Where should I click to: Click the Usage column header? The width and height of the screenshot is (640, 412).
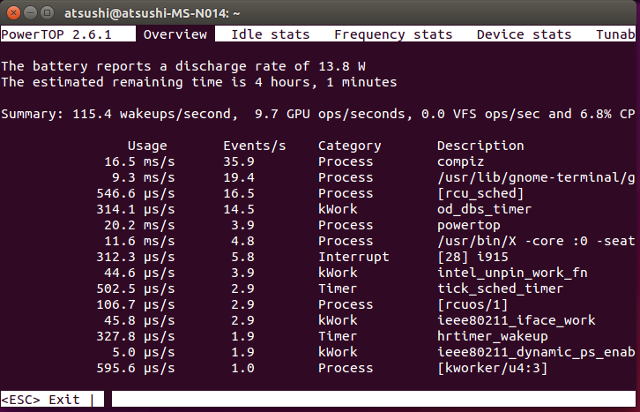[x=147, y=145]
